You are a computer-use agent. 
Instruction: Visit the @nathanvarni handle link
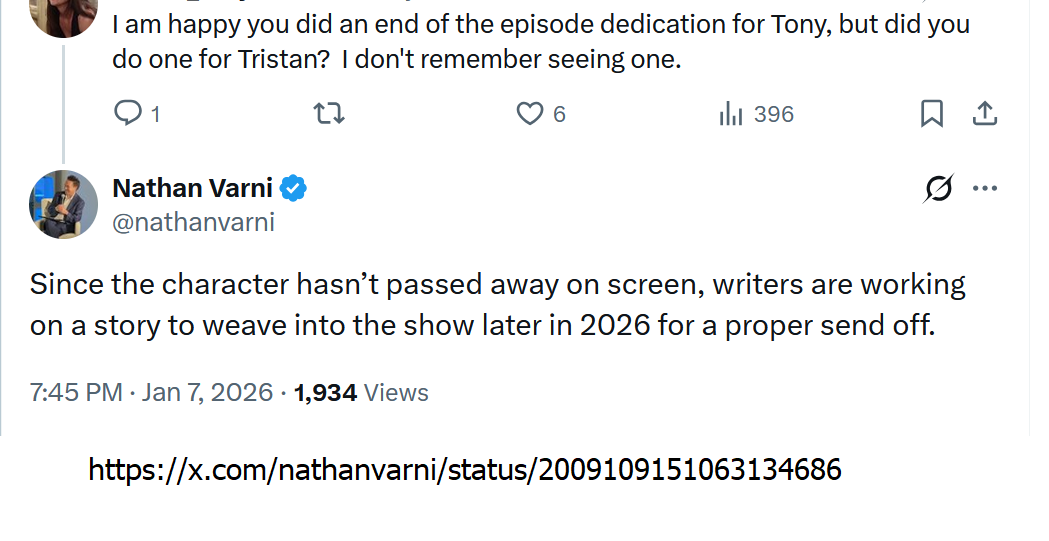pyautogui.click(x=193, y=222)
